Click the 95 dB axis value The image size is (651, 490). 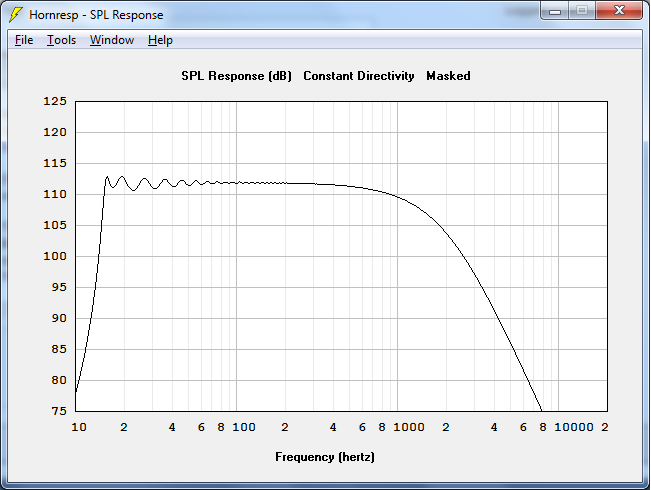[59, 287]
